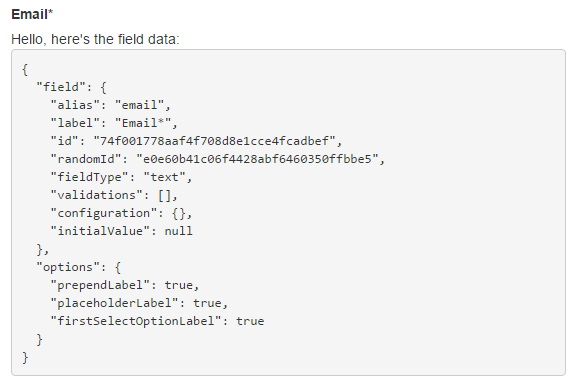The image size is (576, 386).
Task: Click the null value of initialValue
Action: tap(179, 231)
